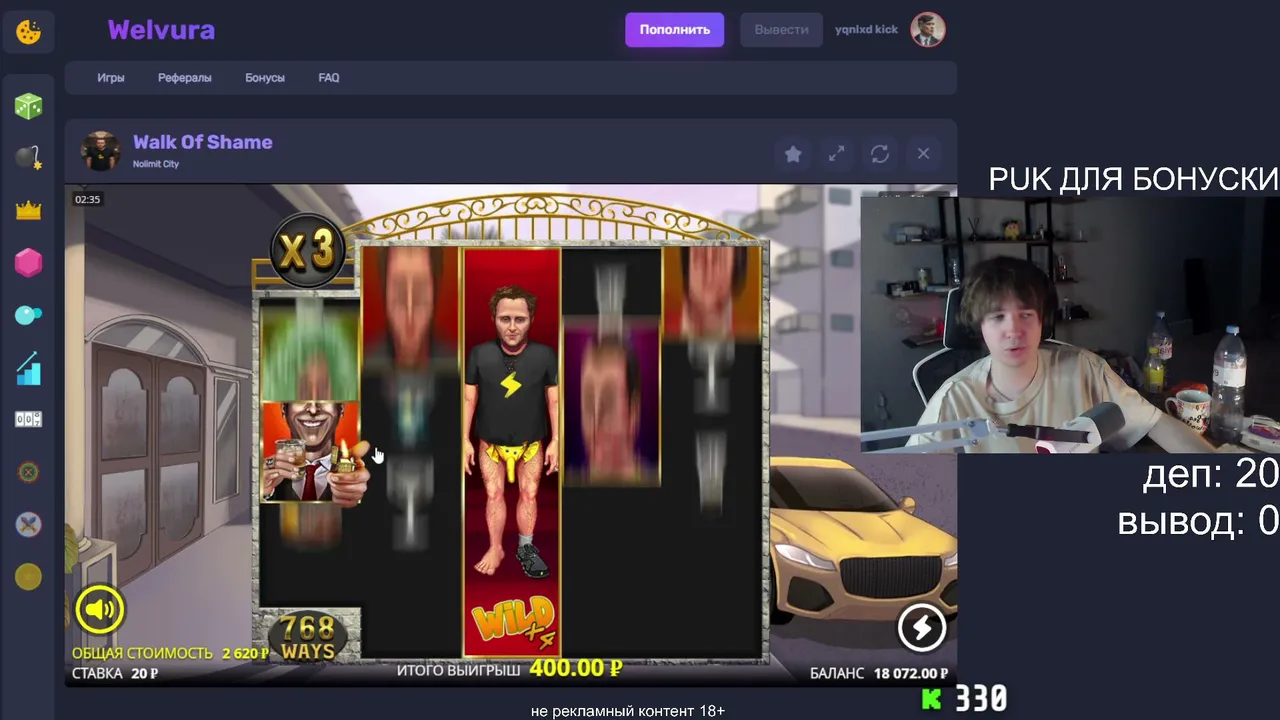
Task: Click the Walk Of Shame game thumbnail
Action: [100, 152]
